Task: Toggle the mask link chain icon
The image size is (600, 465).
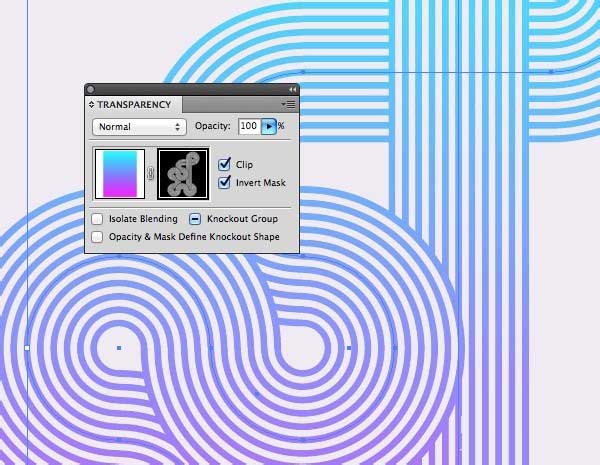Action: [151, 174]
